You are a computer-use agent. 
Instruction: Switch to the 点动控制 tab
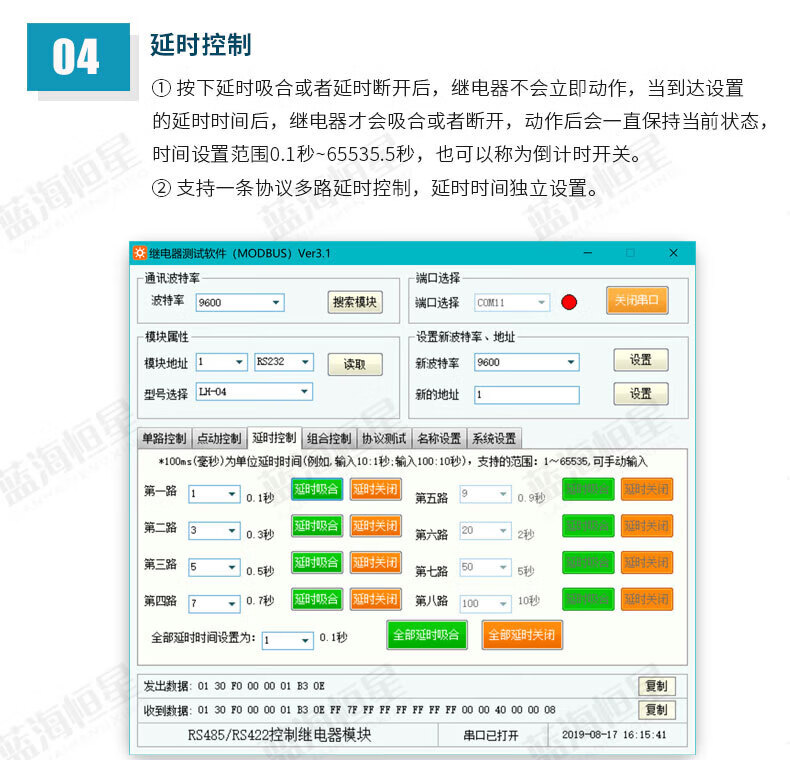coord(219,438)
